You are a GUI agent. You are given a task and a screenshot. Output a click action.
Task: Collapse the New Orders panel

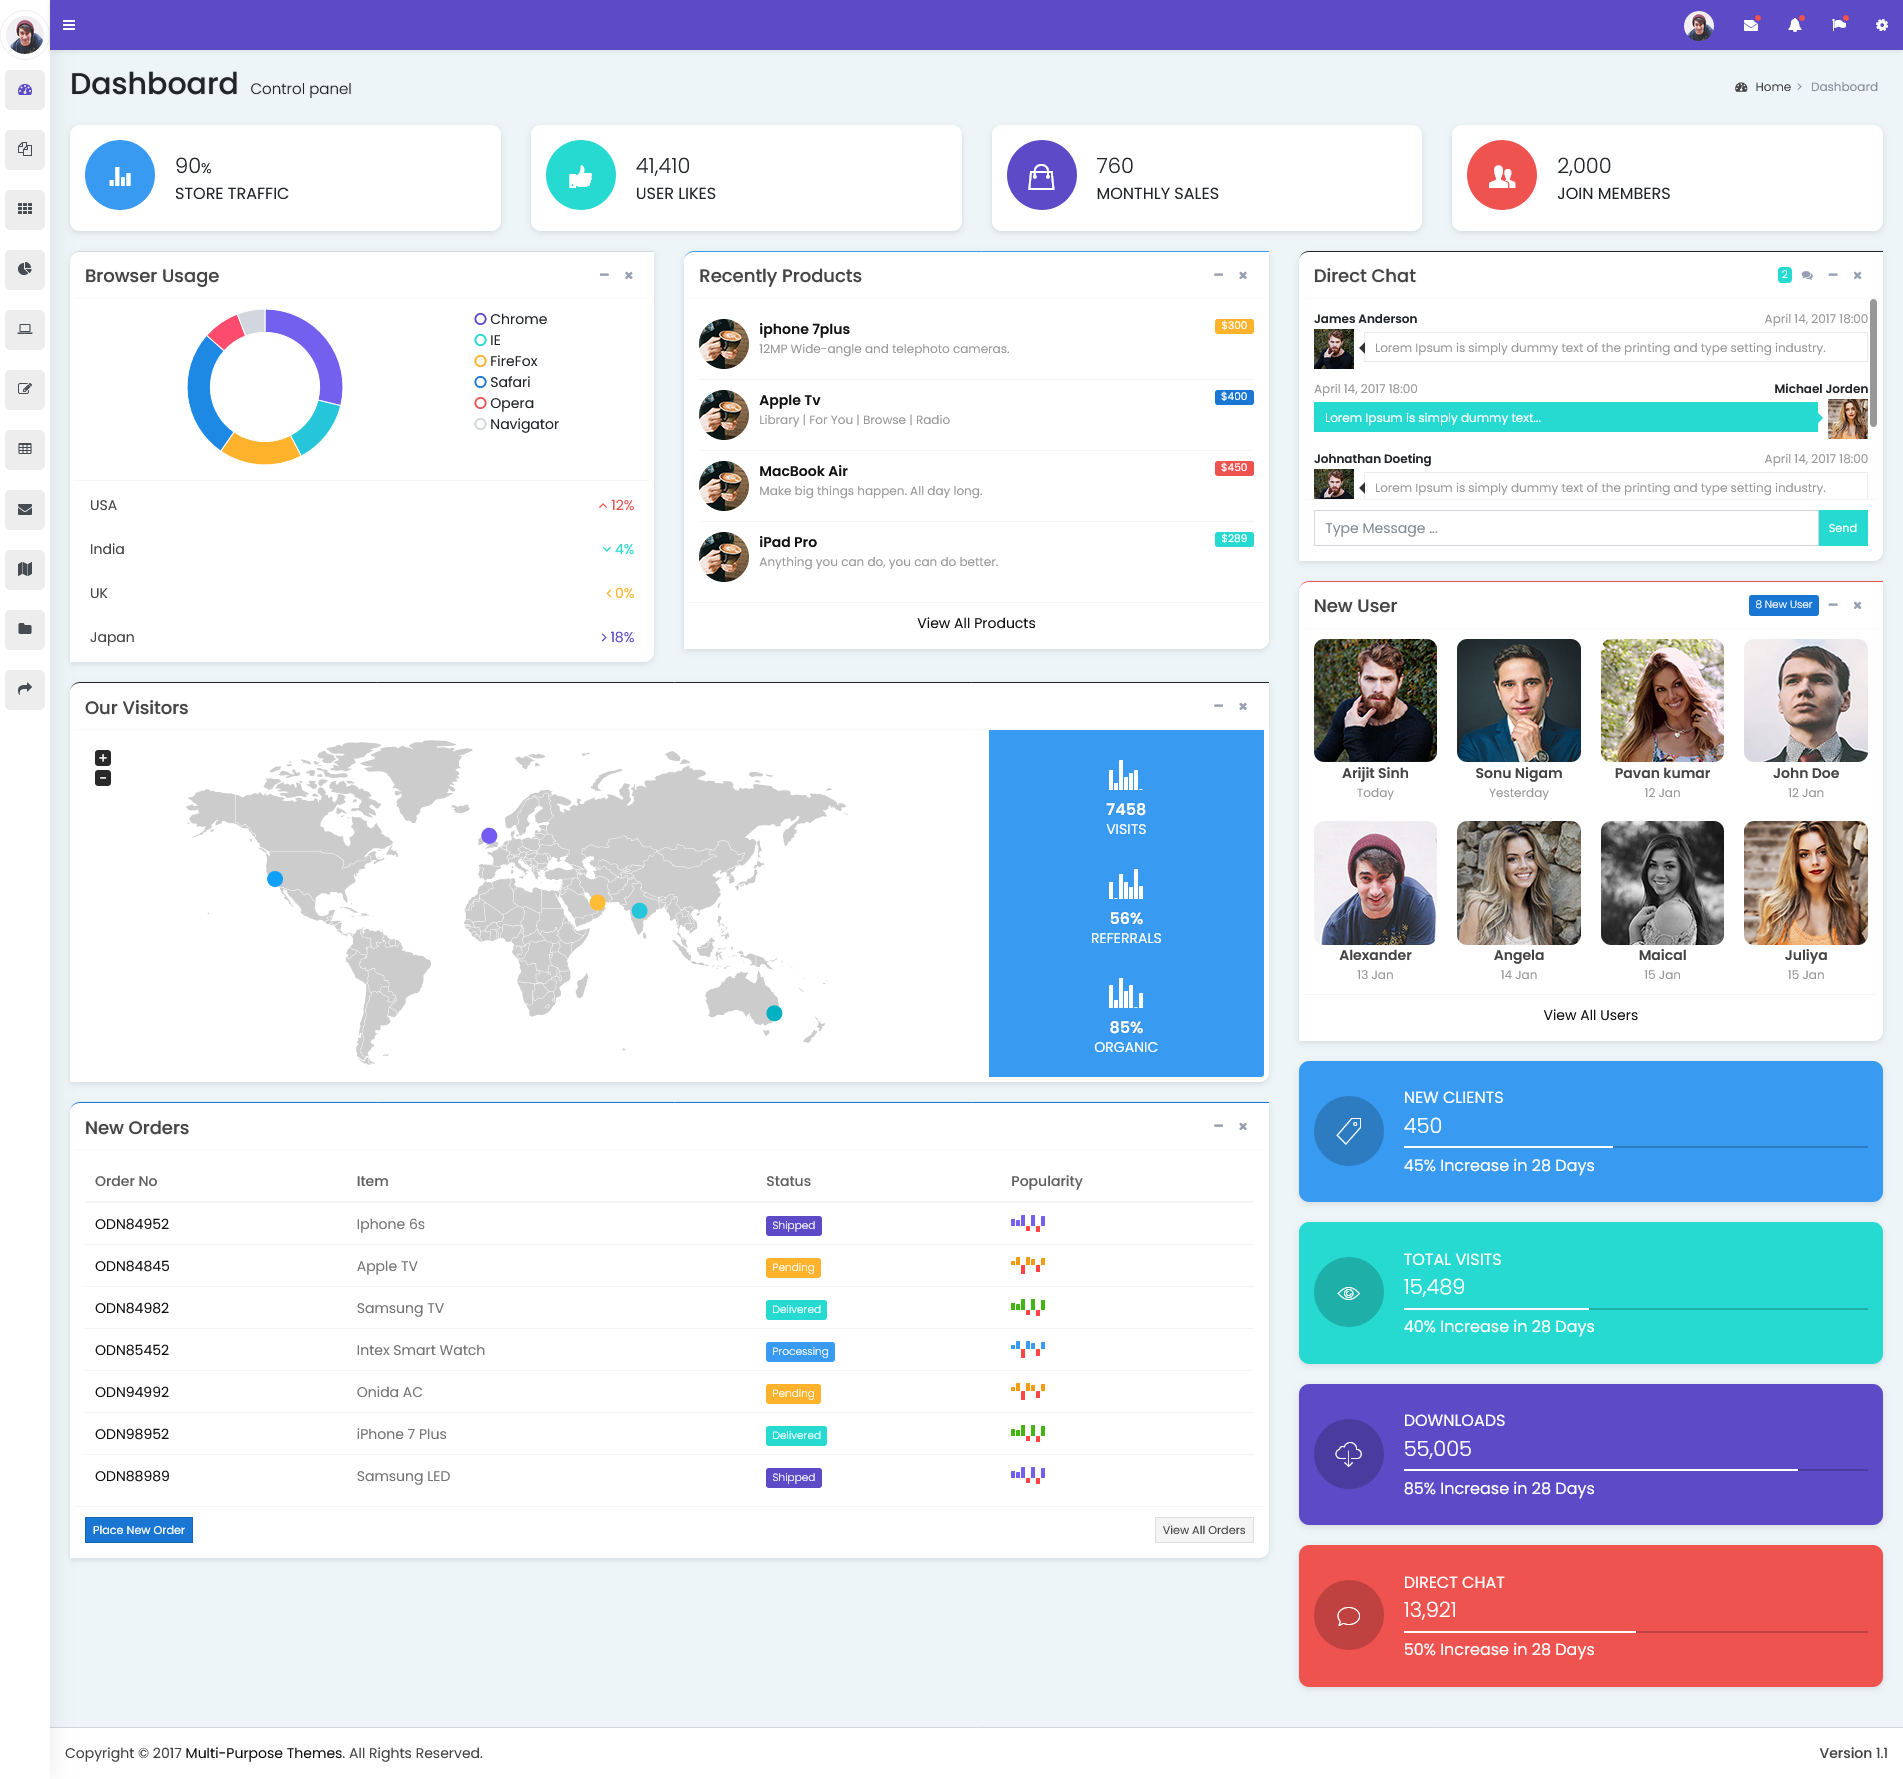pos(1218,1126)
